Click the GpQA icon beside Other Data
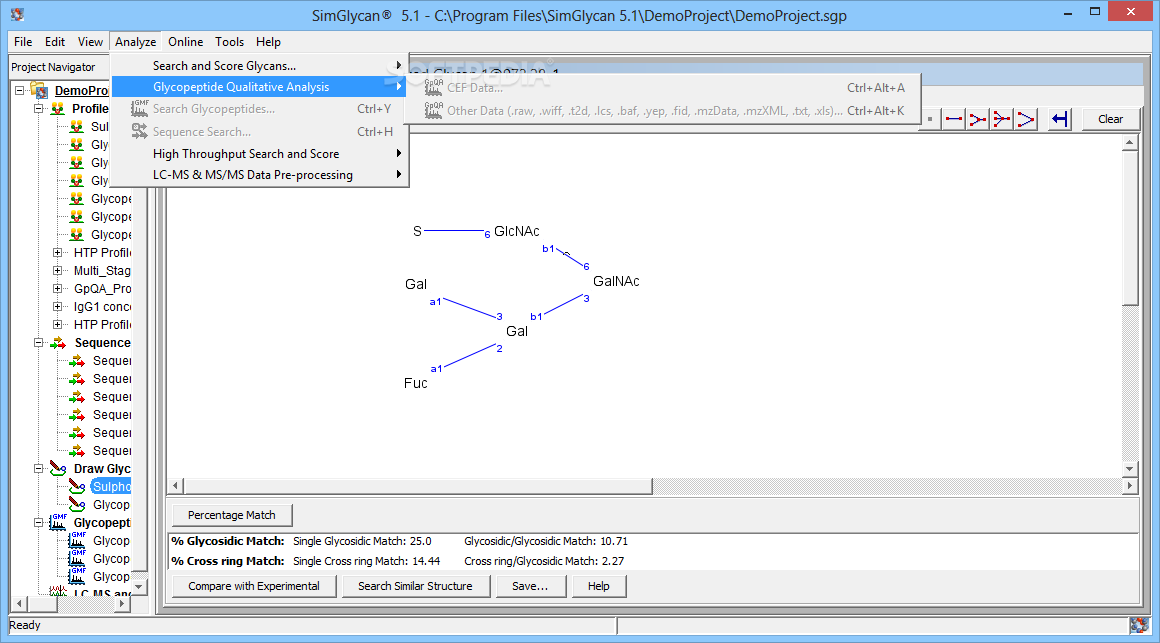The image size is (1160, 643). coord(434,110)
